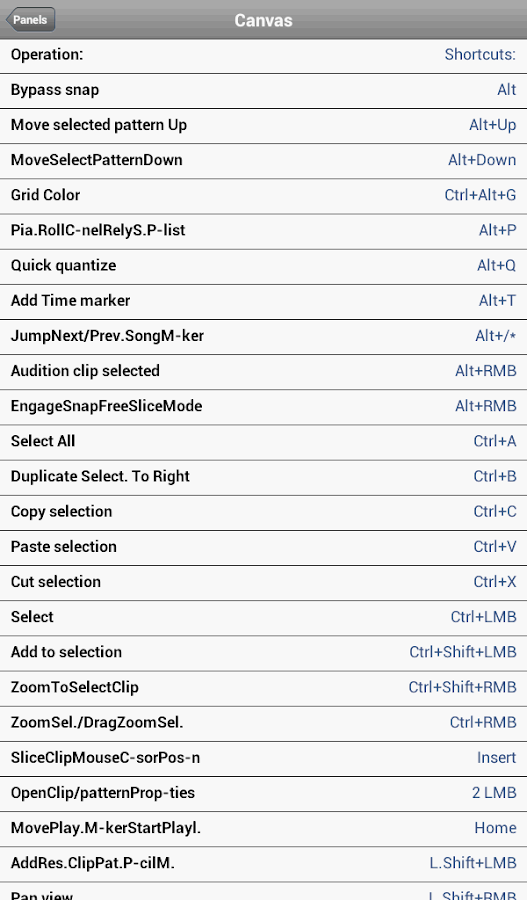Choose the Select All row
Screen dimensions: 527x900
pyautogui.click(x=264, y=442)
